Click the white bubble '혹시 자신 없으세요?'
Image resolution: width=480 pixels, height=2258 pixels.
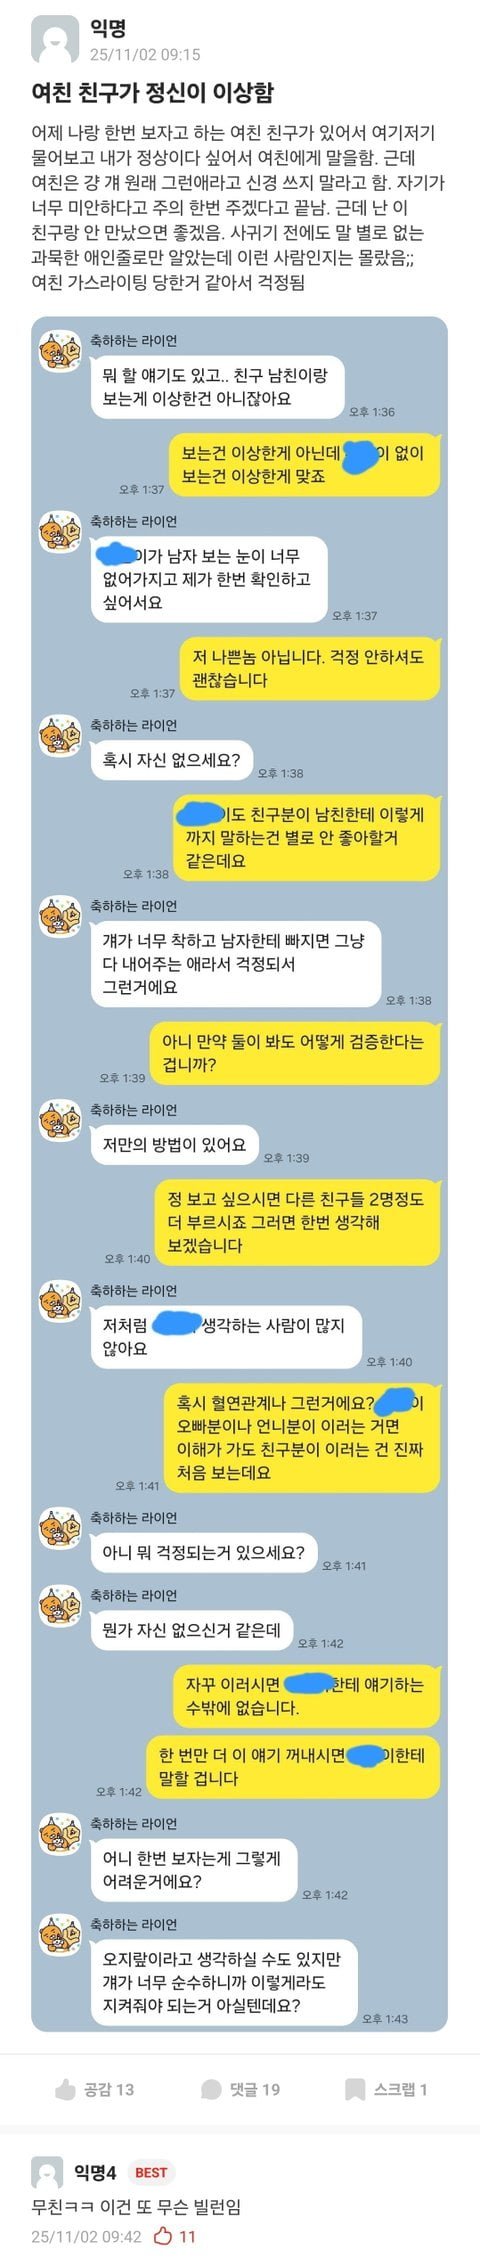coord(171,760)
